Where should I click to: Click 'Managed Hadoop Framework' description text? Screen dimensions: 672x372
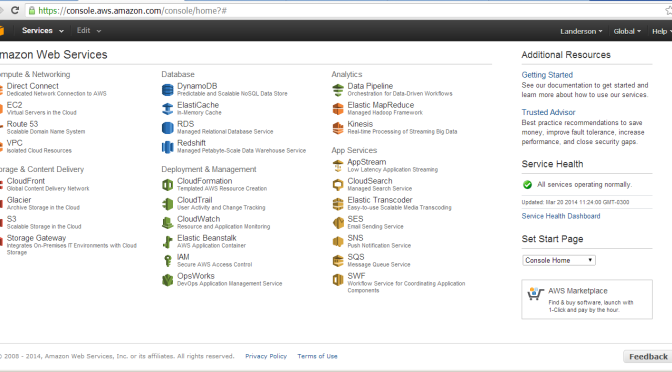click(385, 113)
